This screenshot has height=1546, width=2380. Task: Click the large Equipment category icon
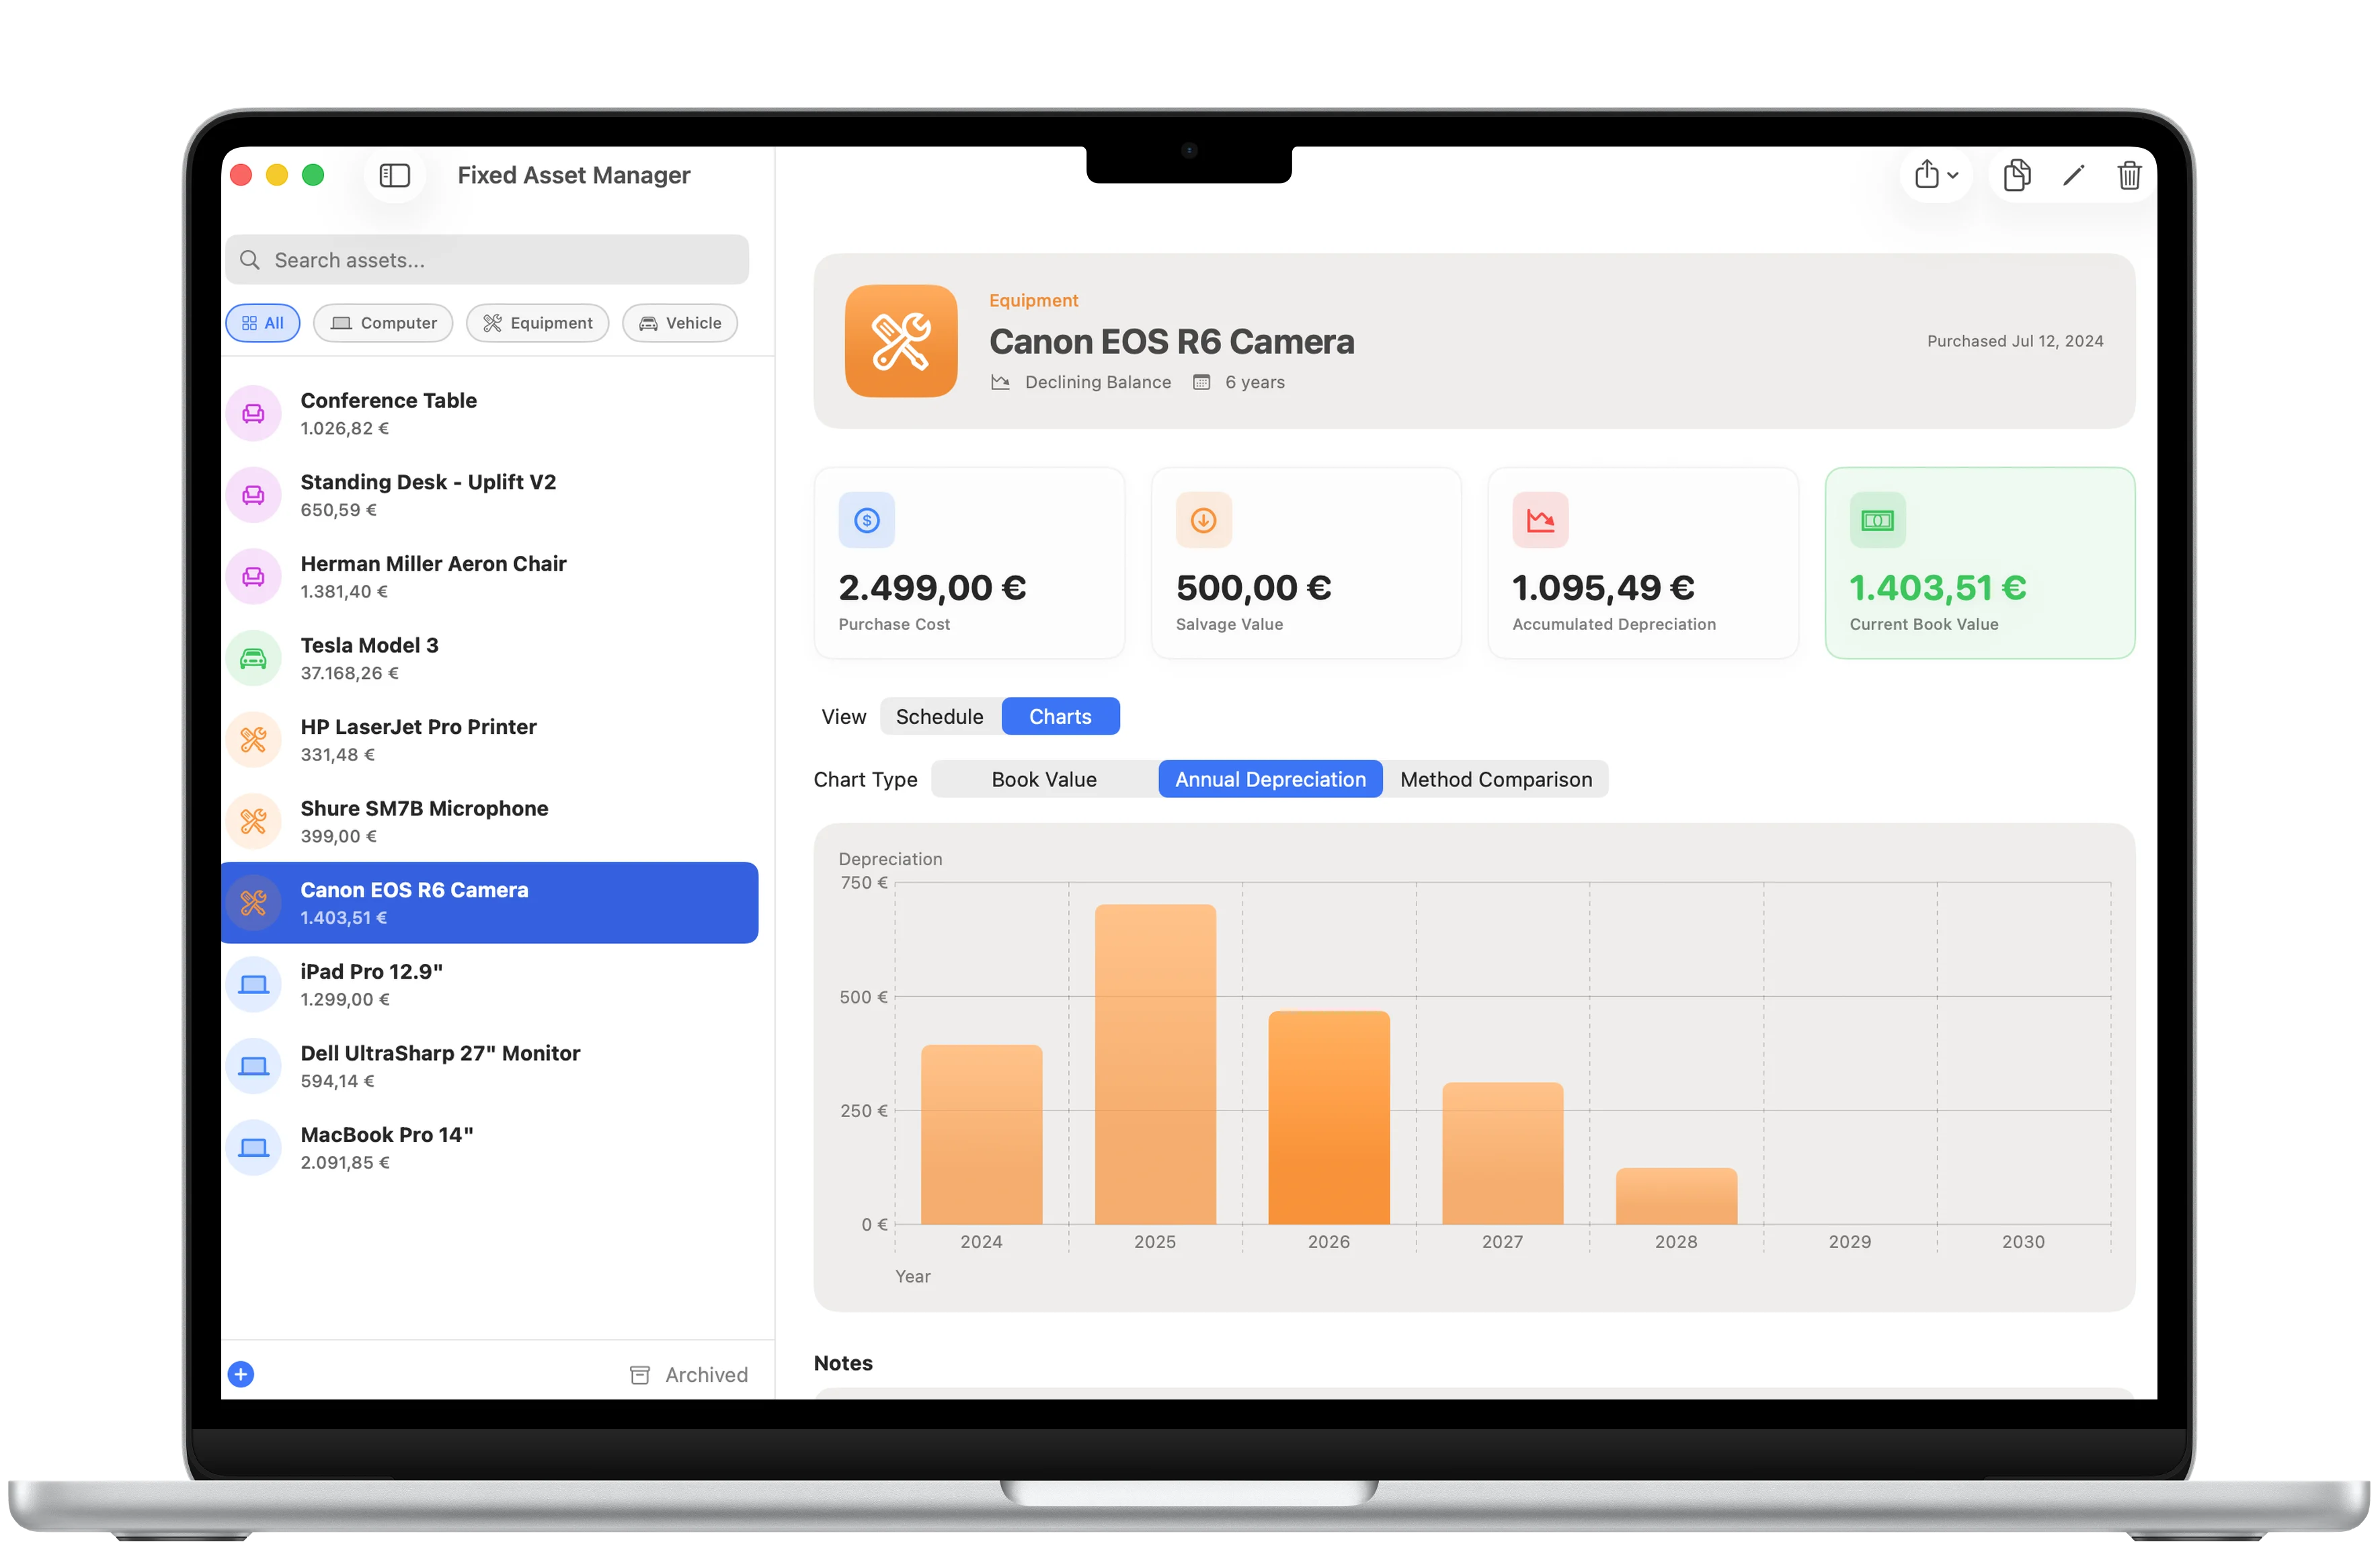tap(901, 341)
